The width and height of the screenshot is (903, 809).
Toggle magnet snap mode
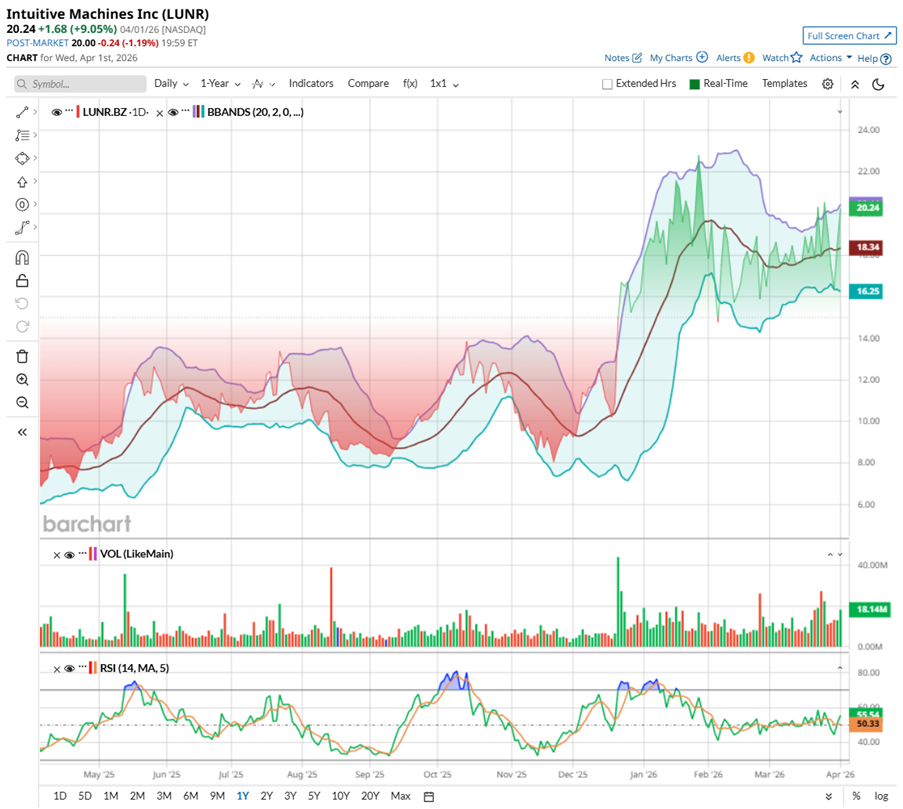[x=22, y=257]
